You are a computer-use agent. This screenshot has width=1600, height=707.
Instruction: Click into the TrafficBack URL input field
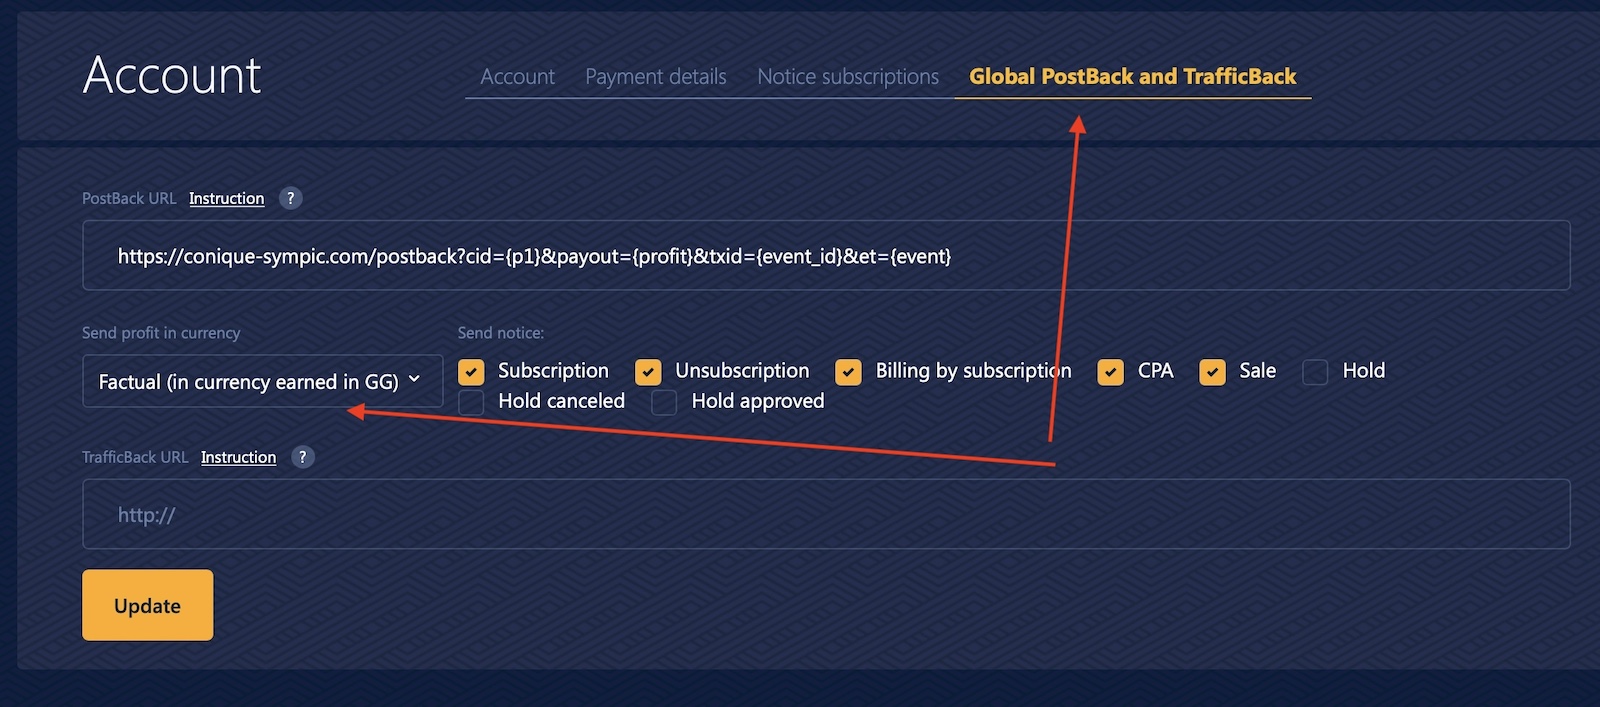tap(825, 514)
